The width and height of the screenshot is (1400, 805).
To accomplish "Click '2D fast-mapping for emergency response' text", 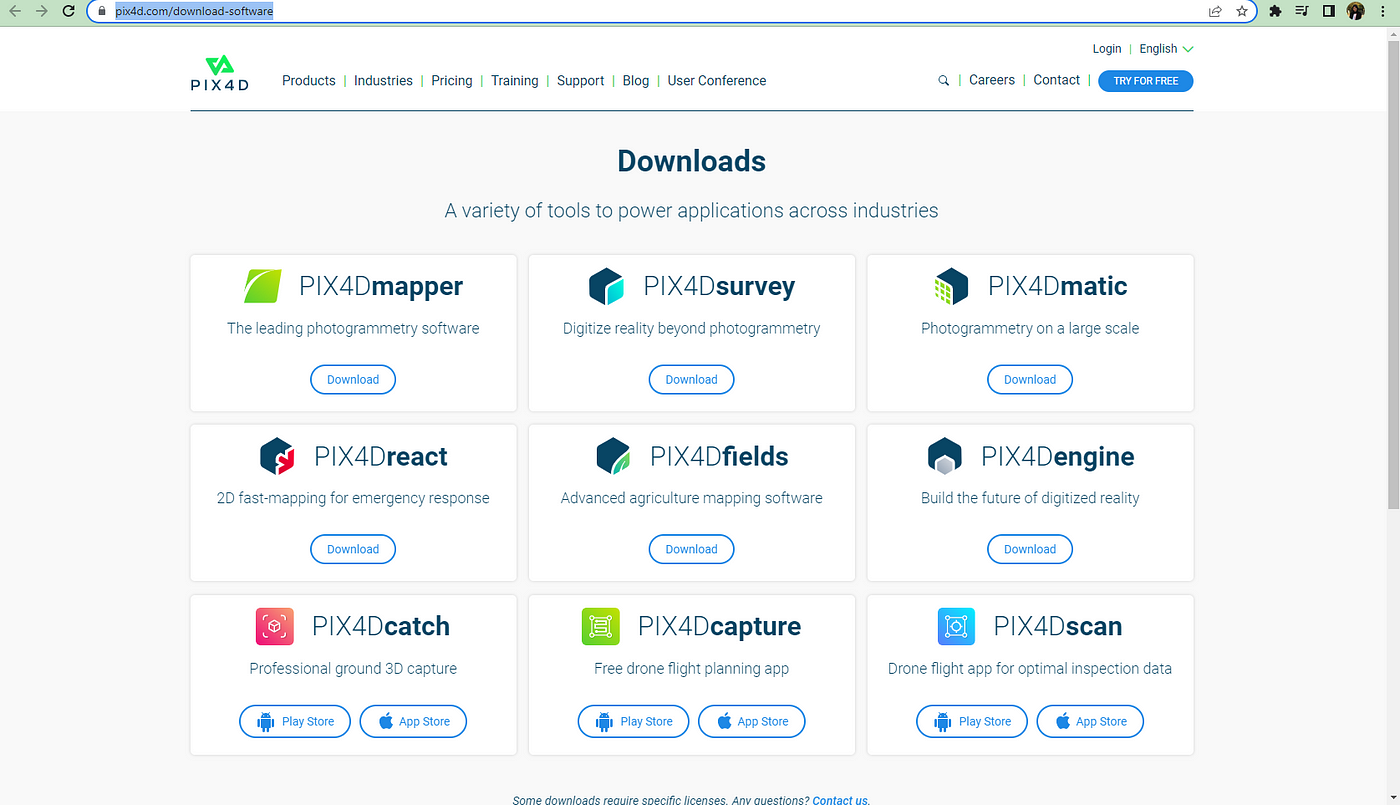I will [x=353, y=498].
